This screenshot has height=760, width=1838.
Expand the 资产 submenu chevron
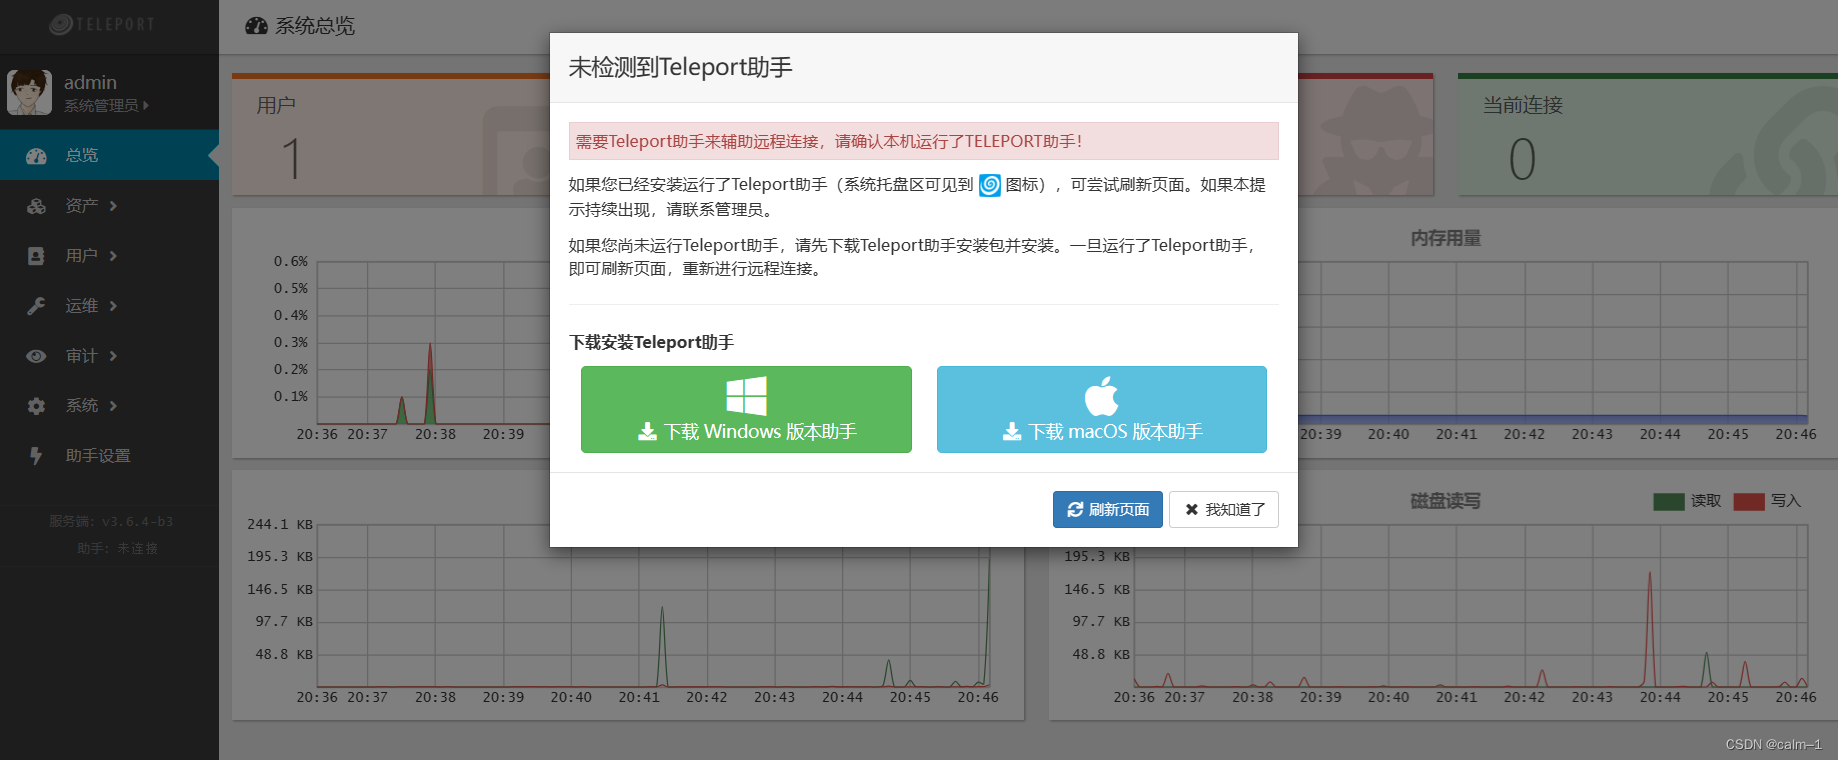[113, 206]
